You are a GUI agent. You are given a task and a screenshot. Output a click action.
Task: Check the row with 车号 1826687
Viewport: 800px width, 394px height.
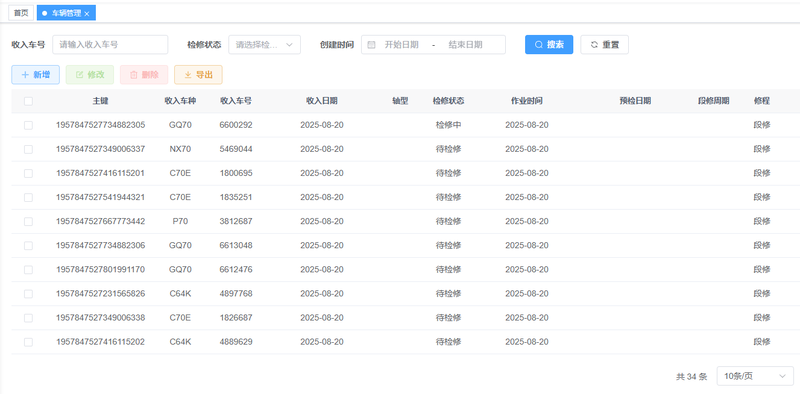click(x=28, y=317)
